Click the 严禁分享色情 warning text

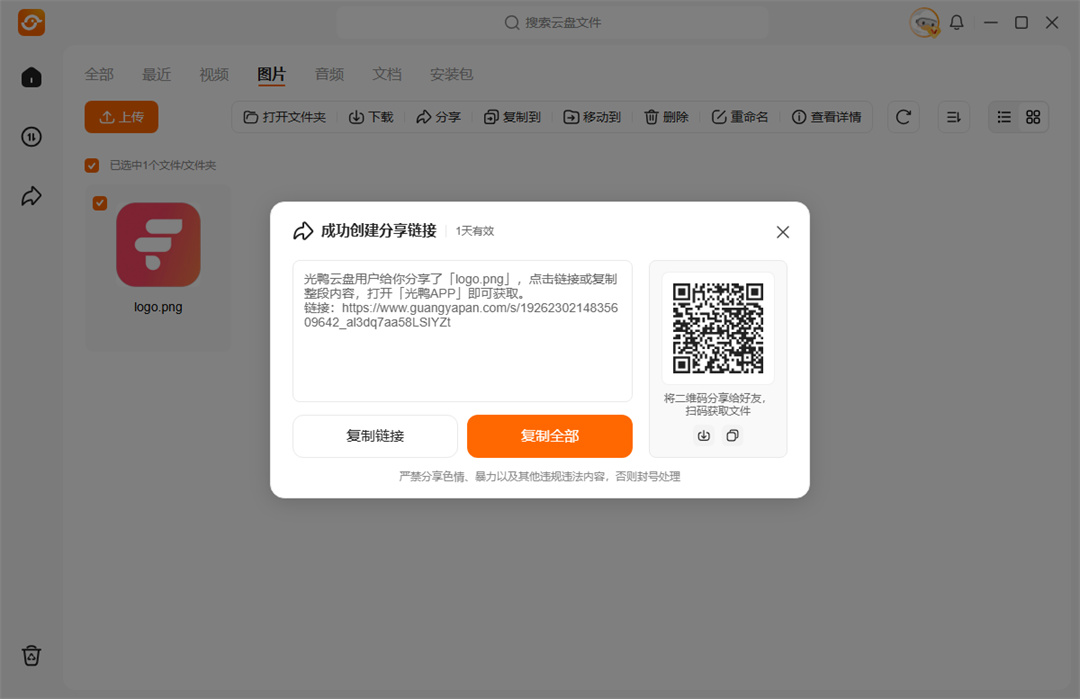540,477
